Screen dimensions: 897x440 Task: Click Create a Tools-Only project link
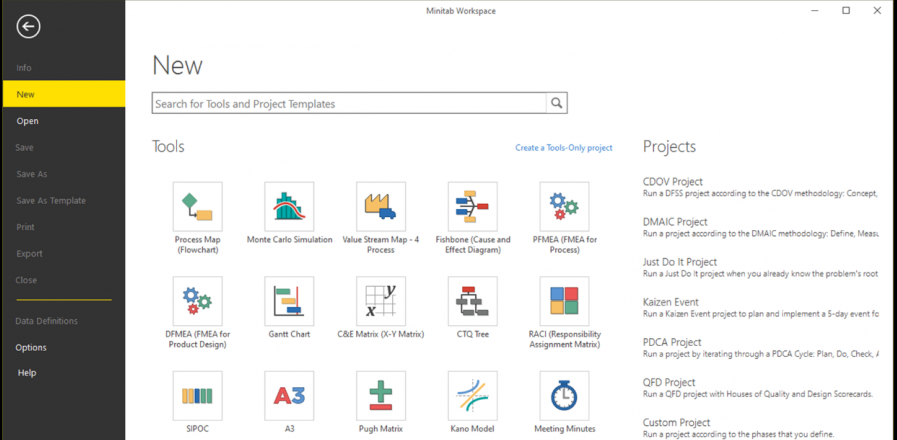[563, 148]
